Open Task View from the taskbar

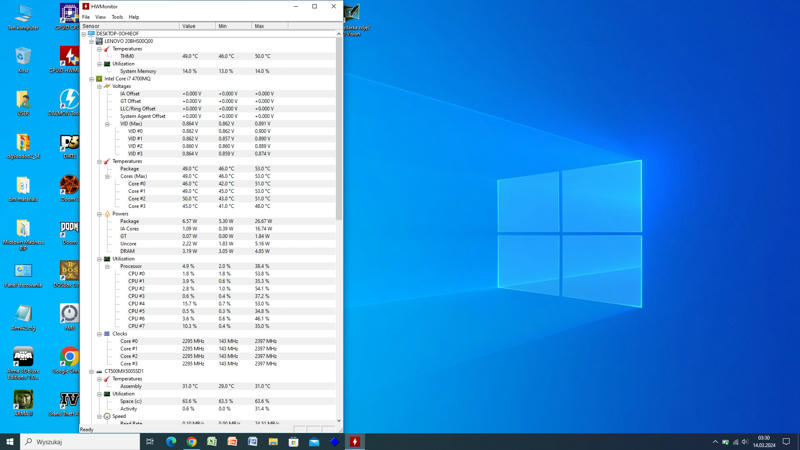tap(150, 442)
